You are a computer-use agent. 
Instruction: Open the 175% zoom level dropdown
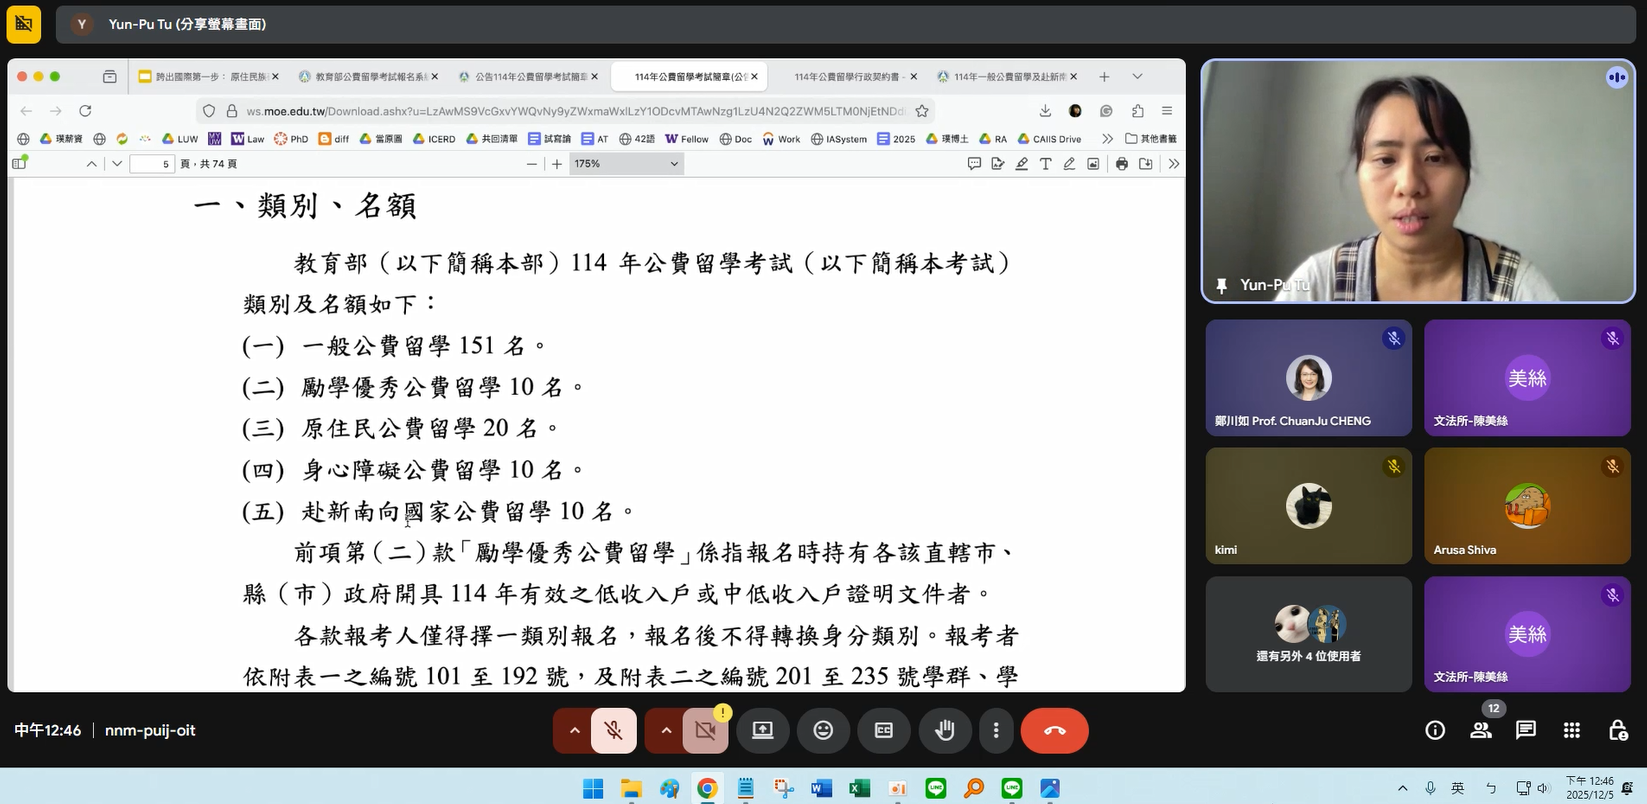[626, 164]
